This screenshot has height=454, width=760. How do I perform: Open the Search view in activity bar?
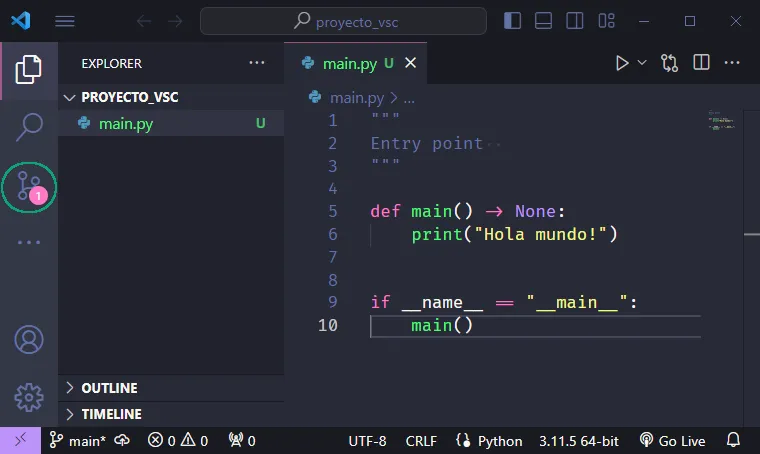(x=29, y=127)
